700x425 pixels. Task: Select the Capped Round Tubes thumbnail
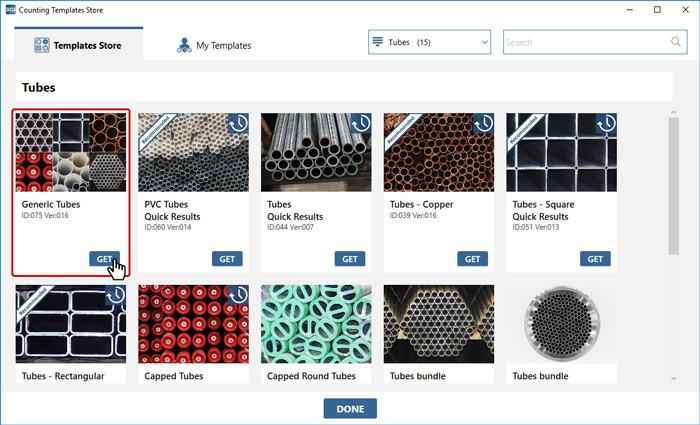coord(316,324)
